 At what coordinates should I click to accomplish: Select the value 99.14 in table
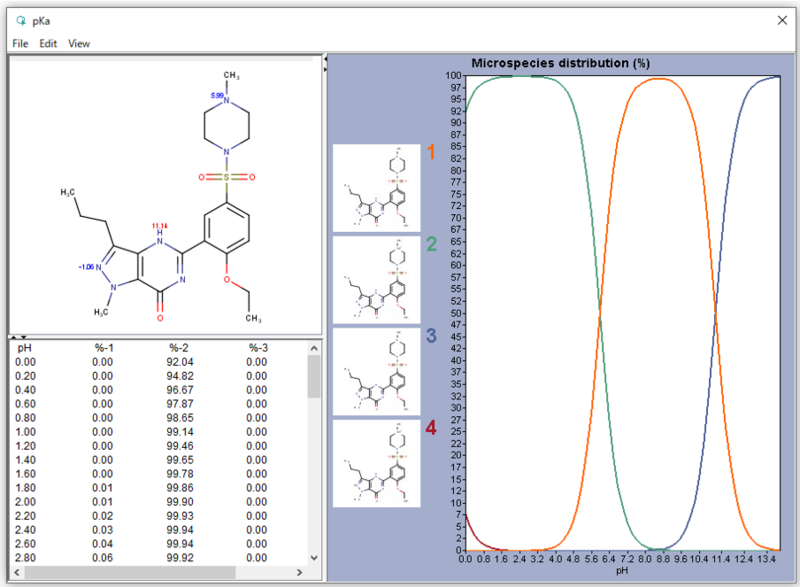pos(180,432)
